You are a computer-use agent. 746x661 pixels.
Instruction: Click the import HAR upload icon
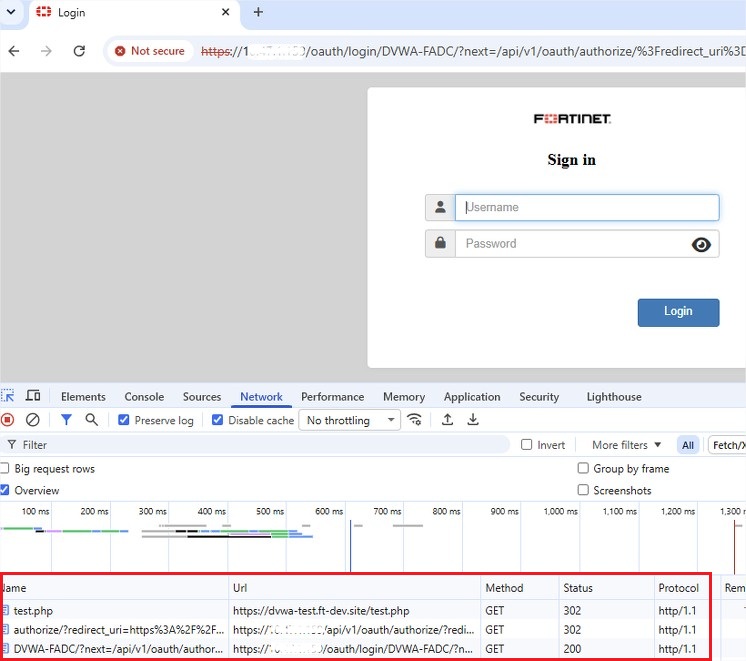pos(447,420)
